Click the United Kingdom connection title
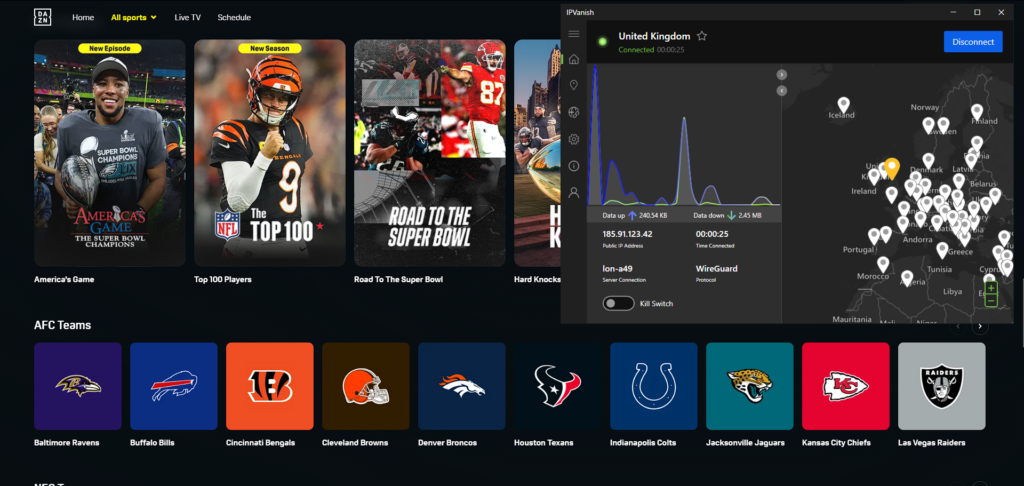 [x=654, y=36]
